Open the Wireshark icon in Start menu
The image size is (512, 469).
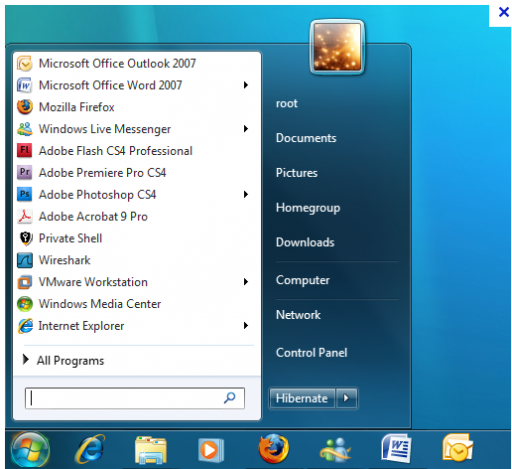(25, 260)
